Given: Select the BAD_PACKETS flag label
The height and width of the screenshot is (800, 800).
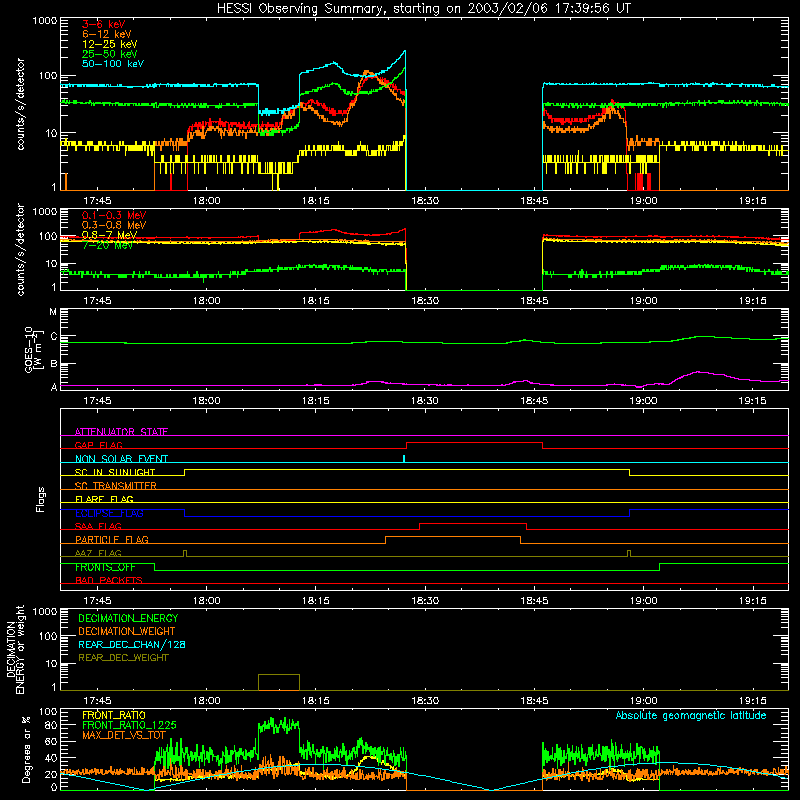Looking at the screenshot, I should (109, 580).
